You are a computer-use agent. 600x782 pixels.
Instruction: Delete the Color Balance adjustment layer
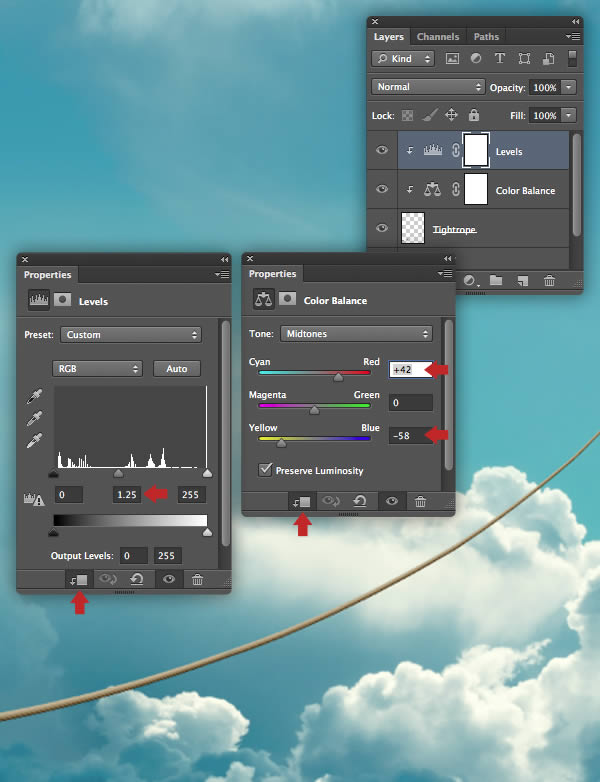(420, 501)
